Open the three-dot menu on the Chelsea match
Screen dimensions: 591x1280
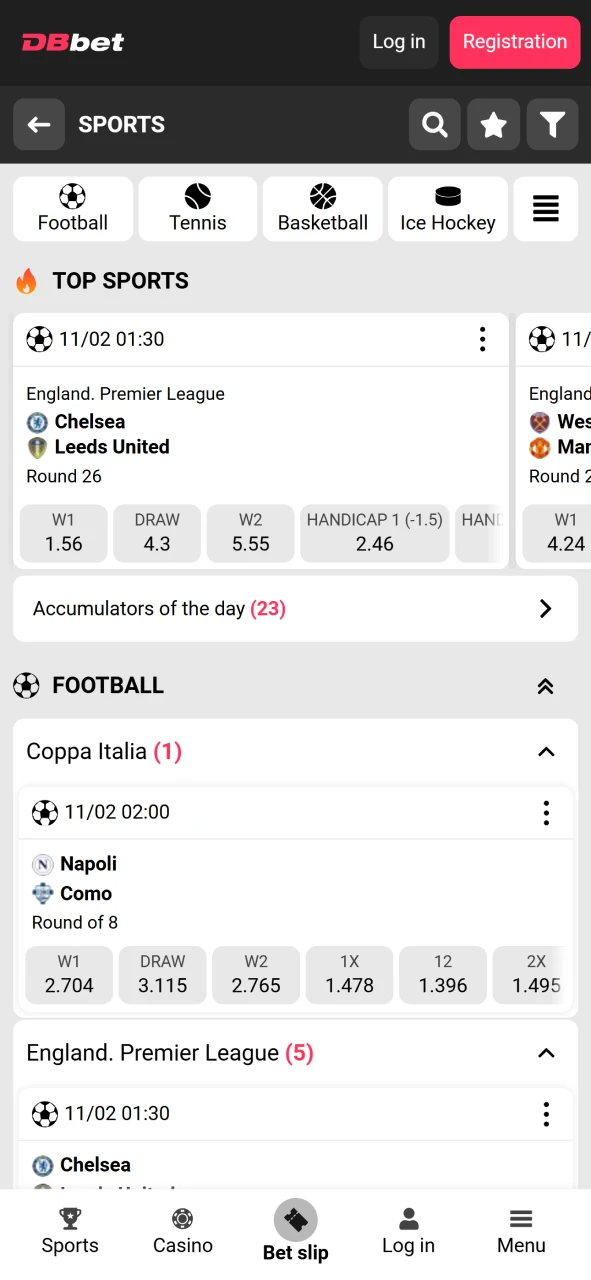(482, 339)
